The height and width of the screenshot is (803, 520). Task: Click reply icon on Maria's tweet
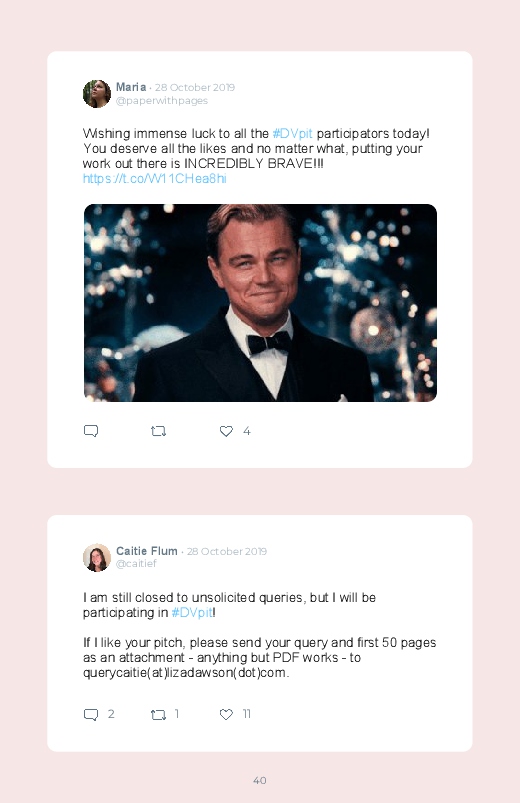(x=91, y=431)
